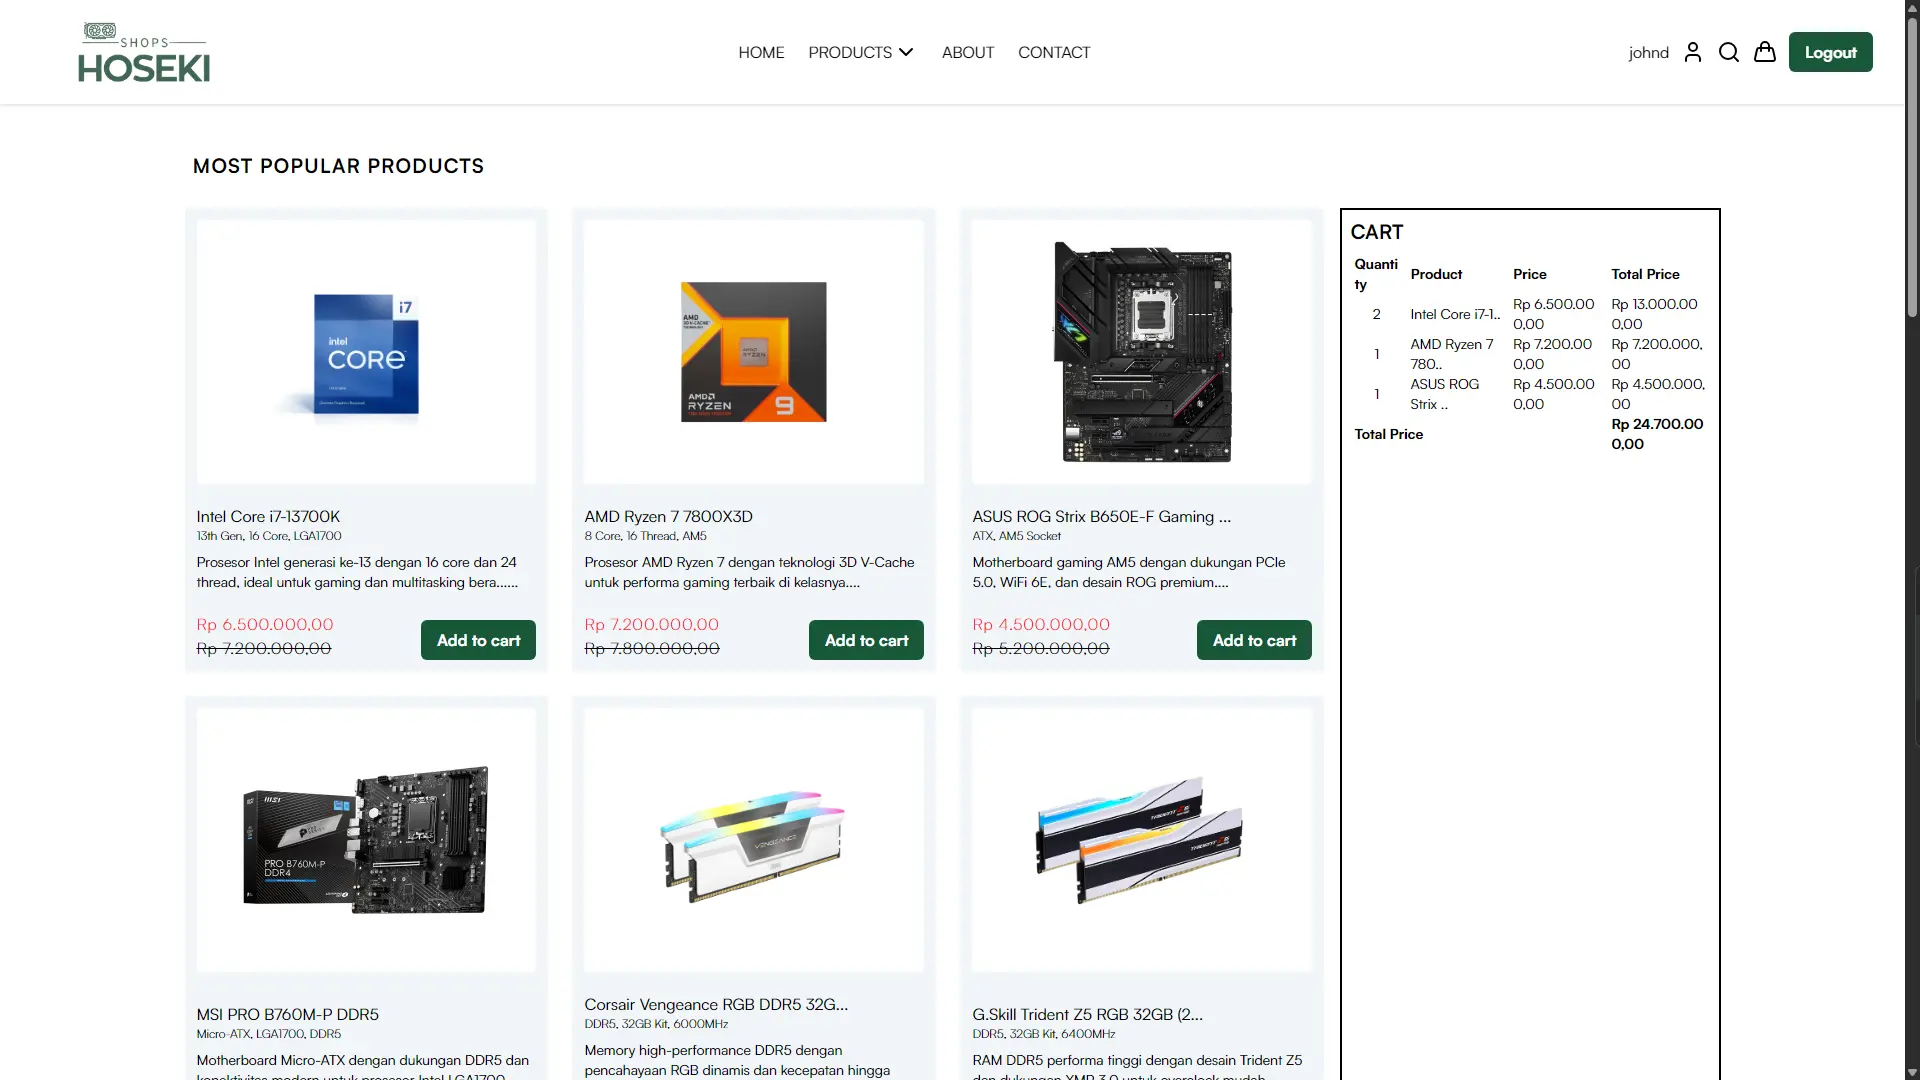
Task: Click strikethrough price Rp 7.800.000,00
Action: [652, 648]
